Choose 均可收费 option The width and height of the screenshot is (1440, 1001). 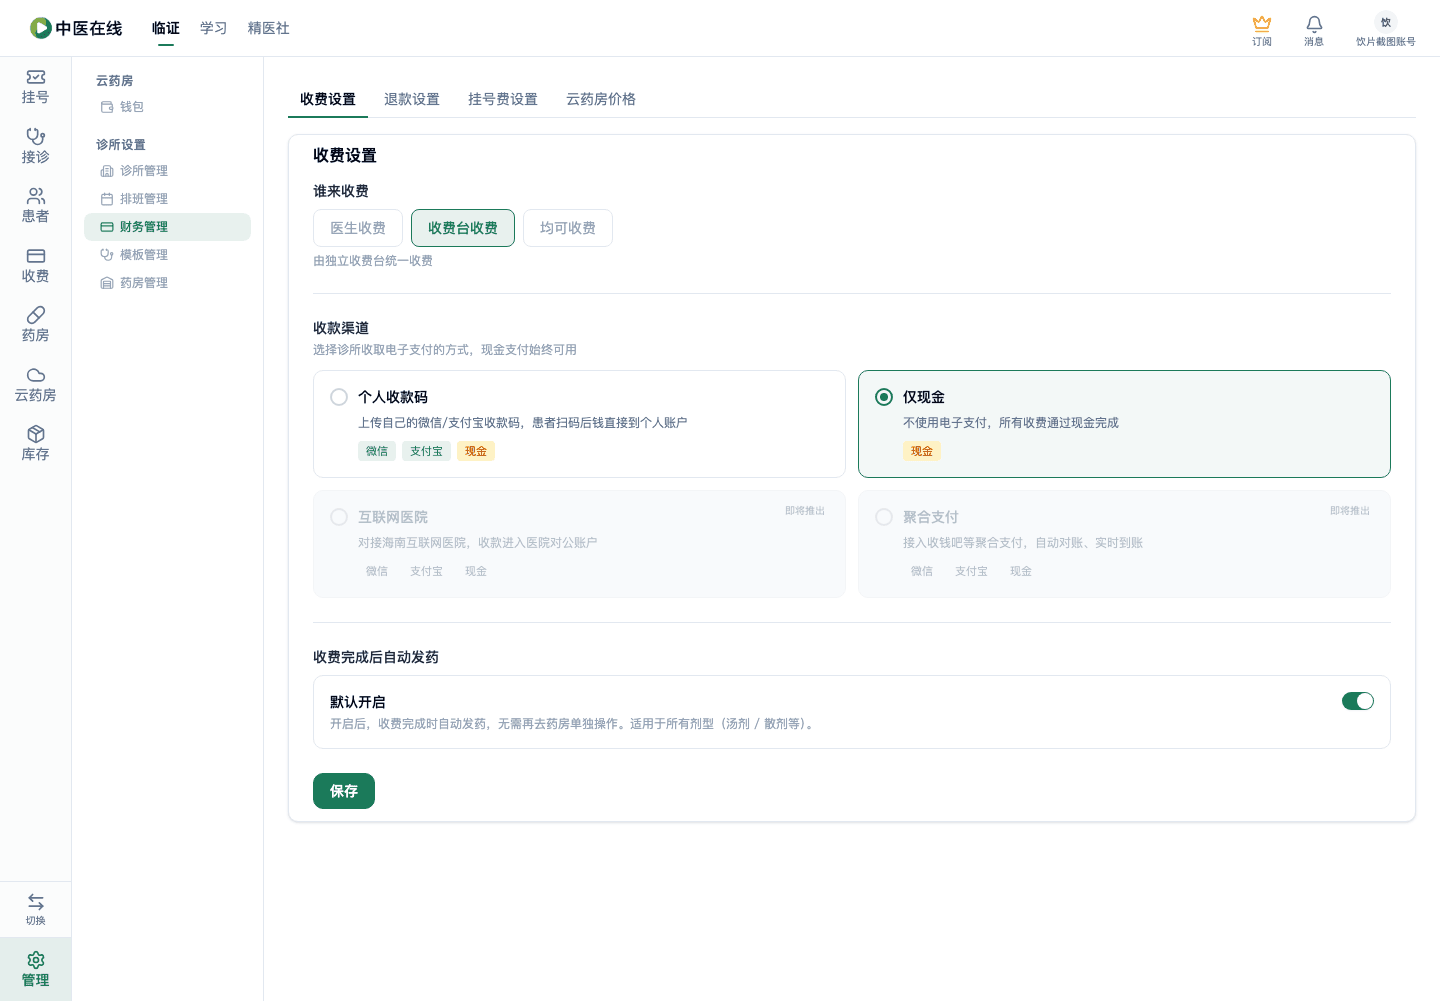[568, 228]
